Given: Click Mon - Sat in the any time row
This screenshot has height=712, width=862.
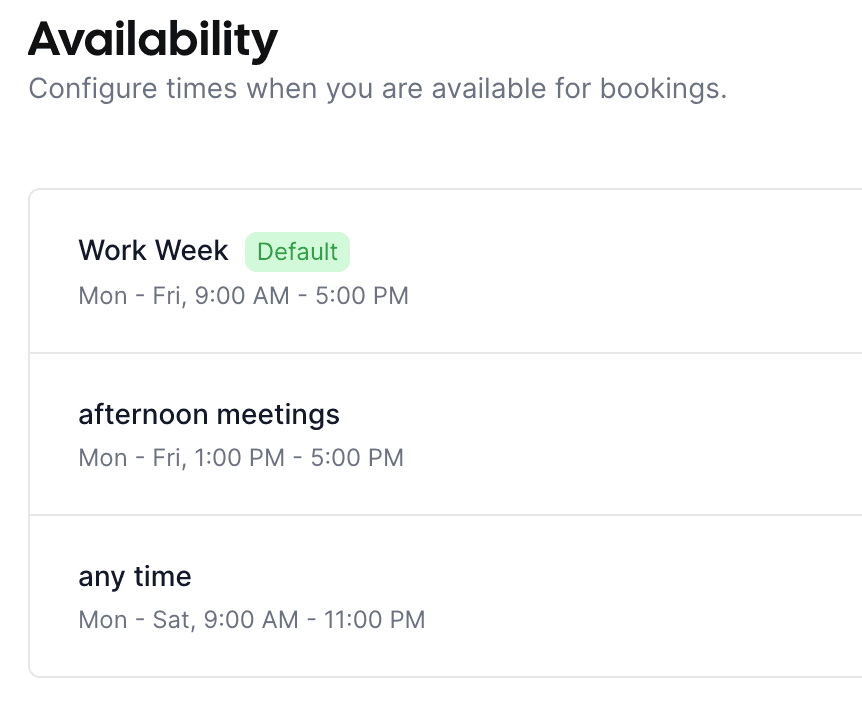Looking at the screenshot, I should [x=135, y=620].
